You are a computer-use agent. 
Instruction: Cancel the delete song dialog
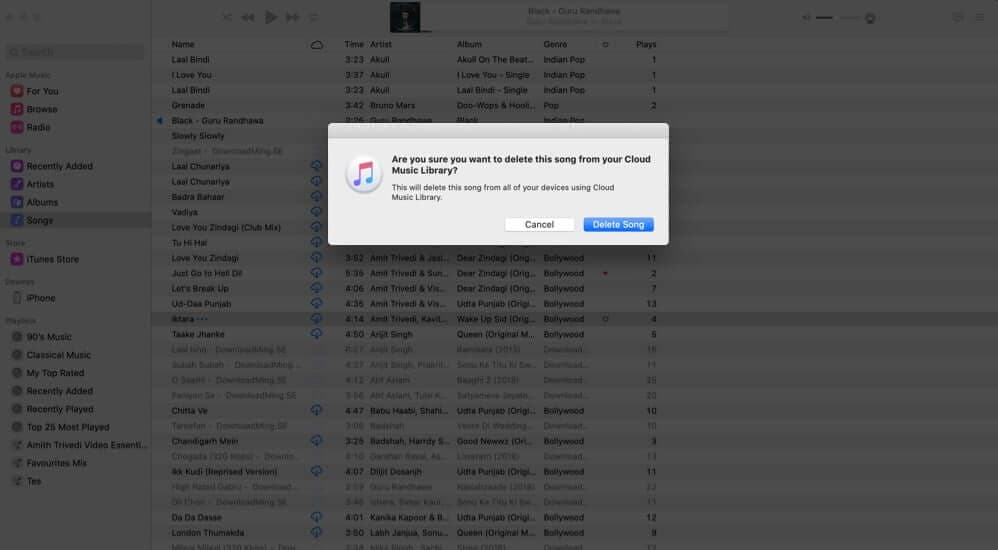coord(539,225)
